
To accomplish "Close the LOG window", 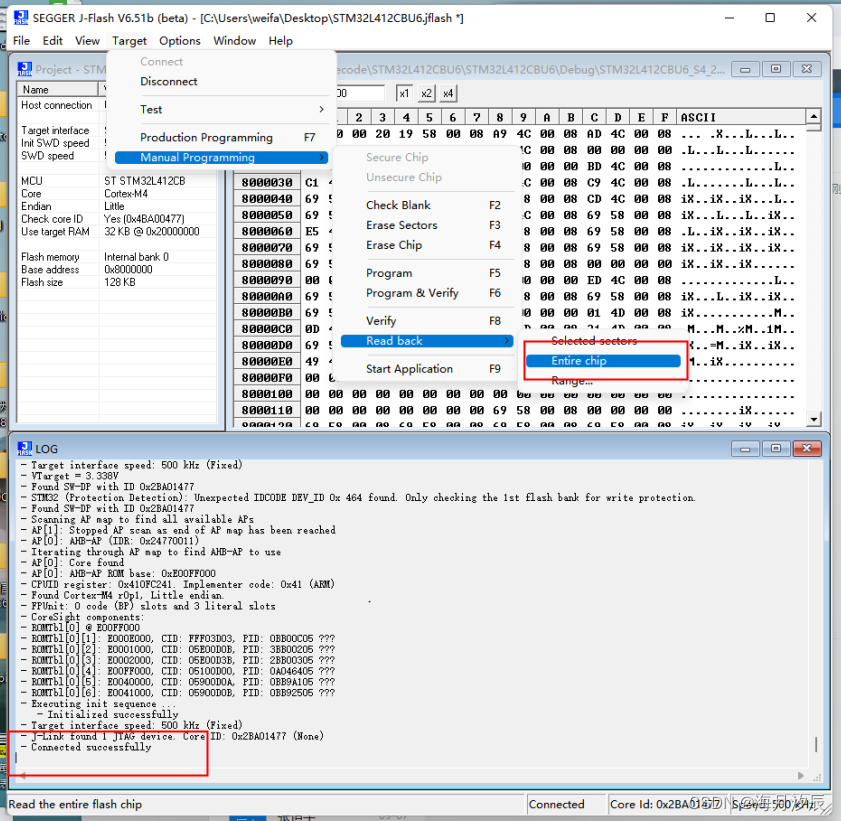I will pos(807,448).
